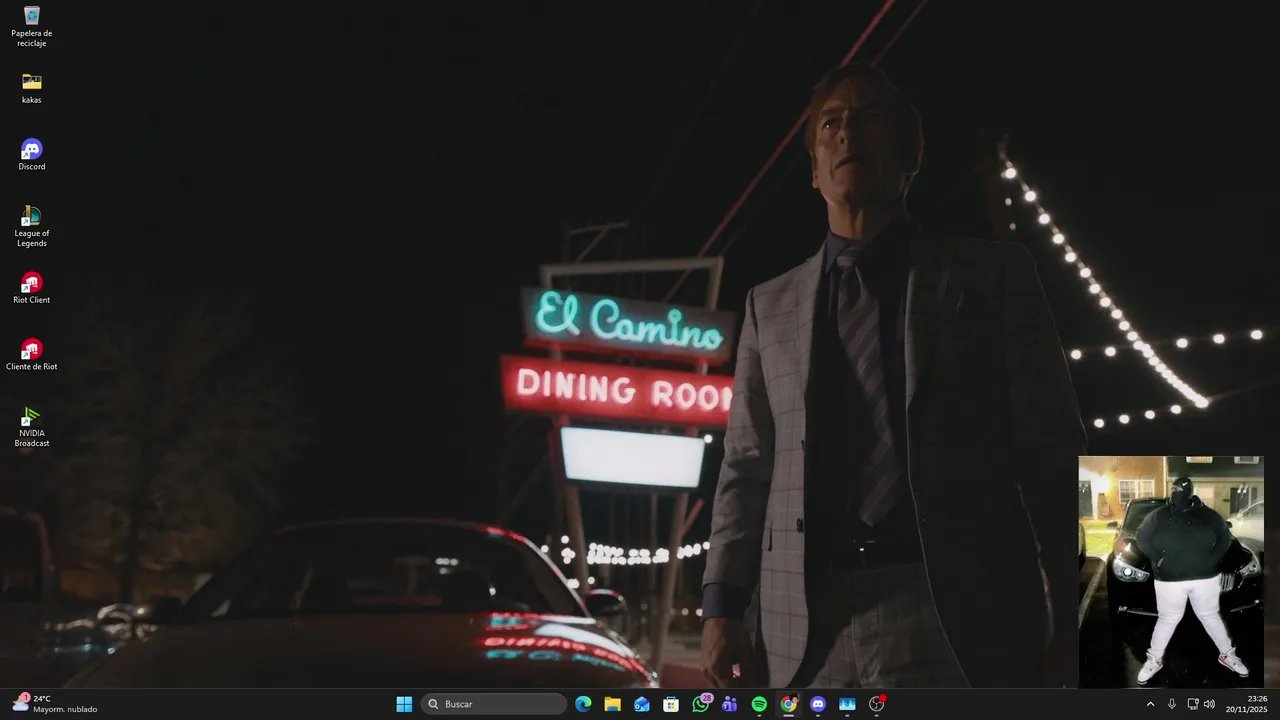Launch Microsoft Edge from the taskbar
This screenshot has width=1280, height=720.
point(583,704)
